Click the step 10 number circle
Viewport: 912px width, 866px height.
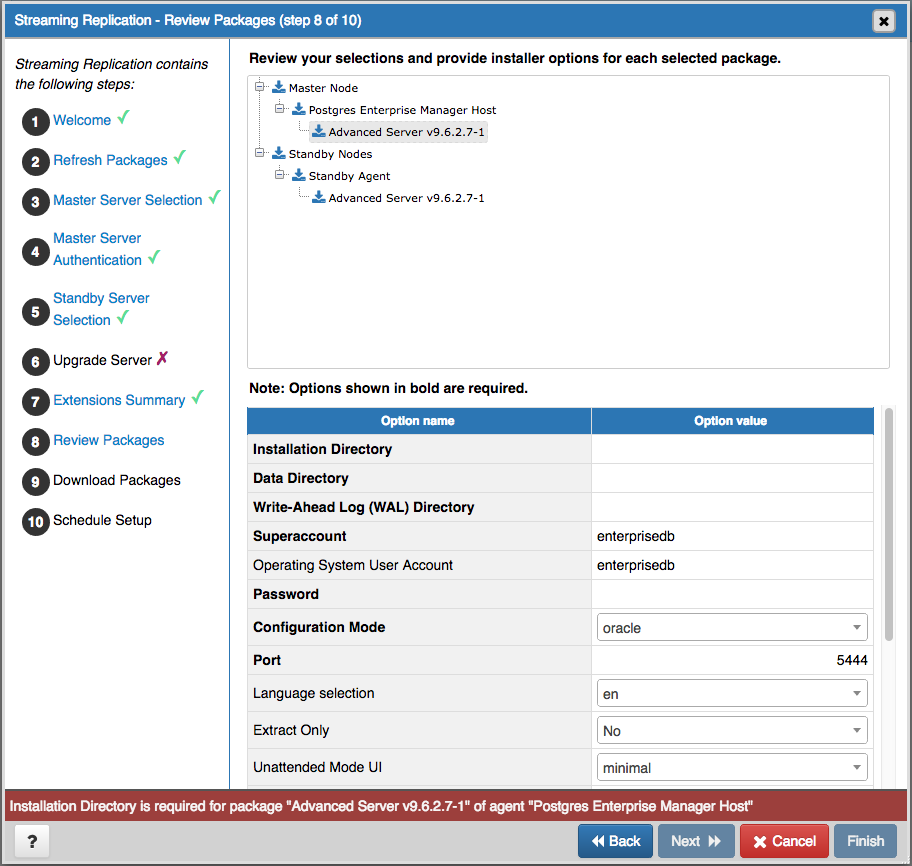[x=35, y=522]
